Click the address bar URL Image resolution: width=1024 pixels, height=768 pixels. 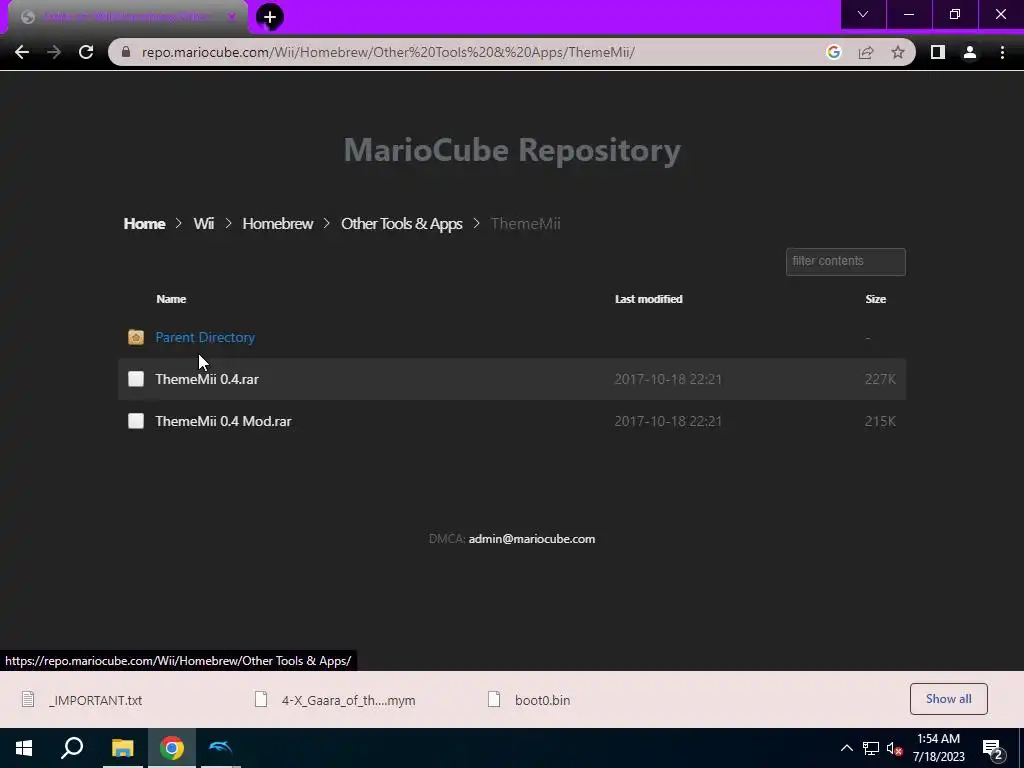point(388,52)
